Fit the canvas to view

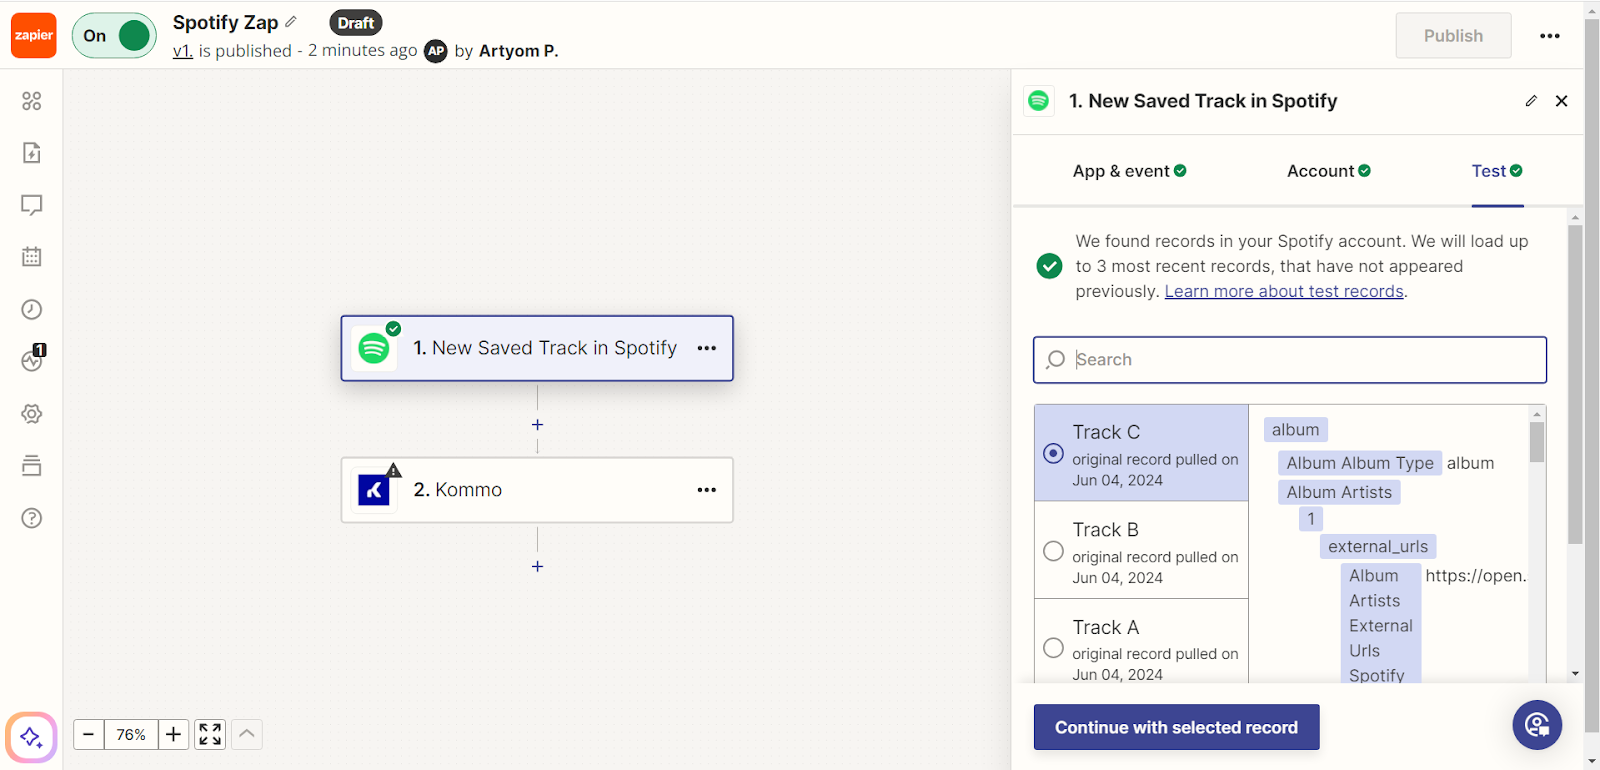tap(210, 735)
